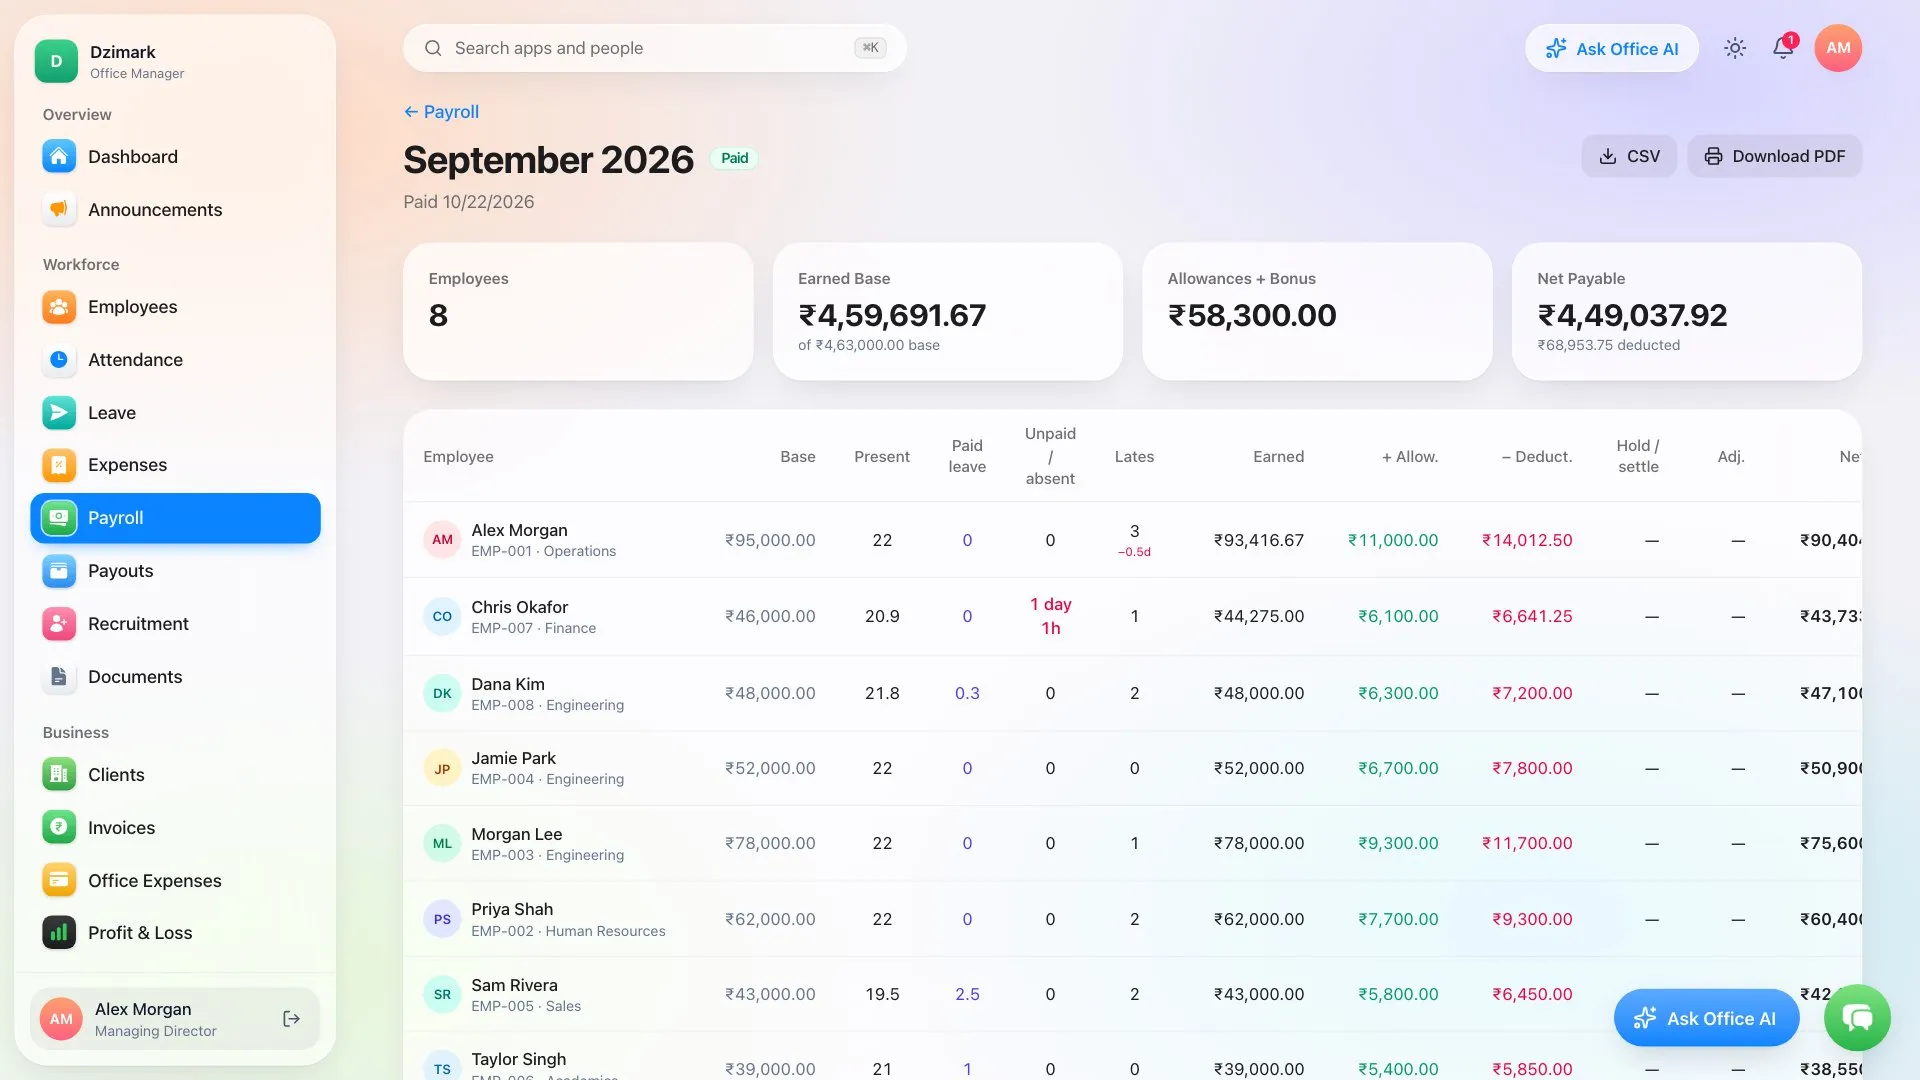Click Chris Okafor's CO avatar
Screen dimensions: 1920x1080
442,617
